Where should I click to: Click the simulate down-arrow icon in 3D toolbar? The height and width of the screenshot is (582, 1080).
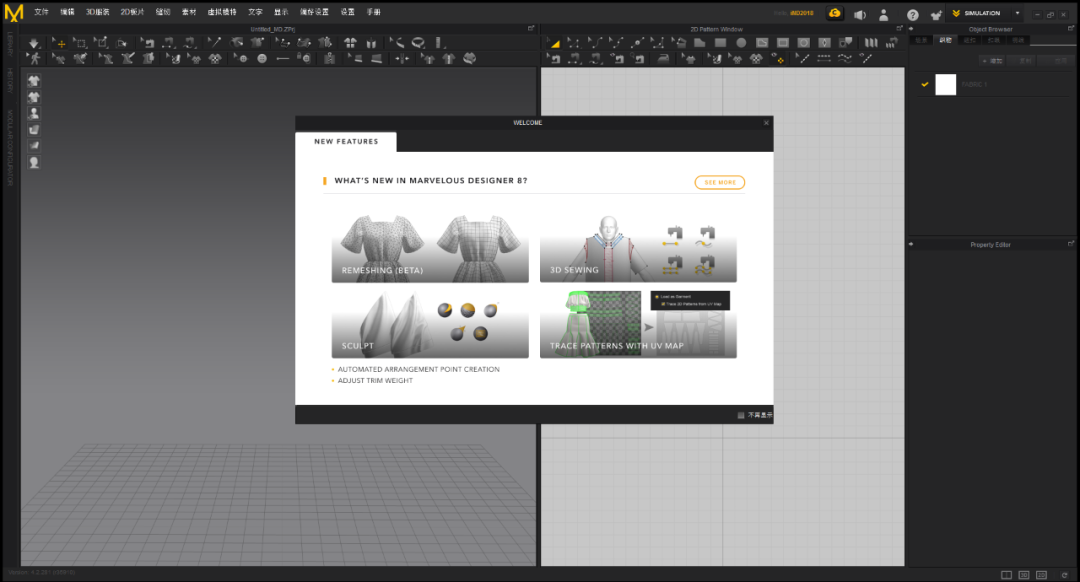pyautogui.click(x=34, y=43)
